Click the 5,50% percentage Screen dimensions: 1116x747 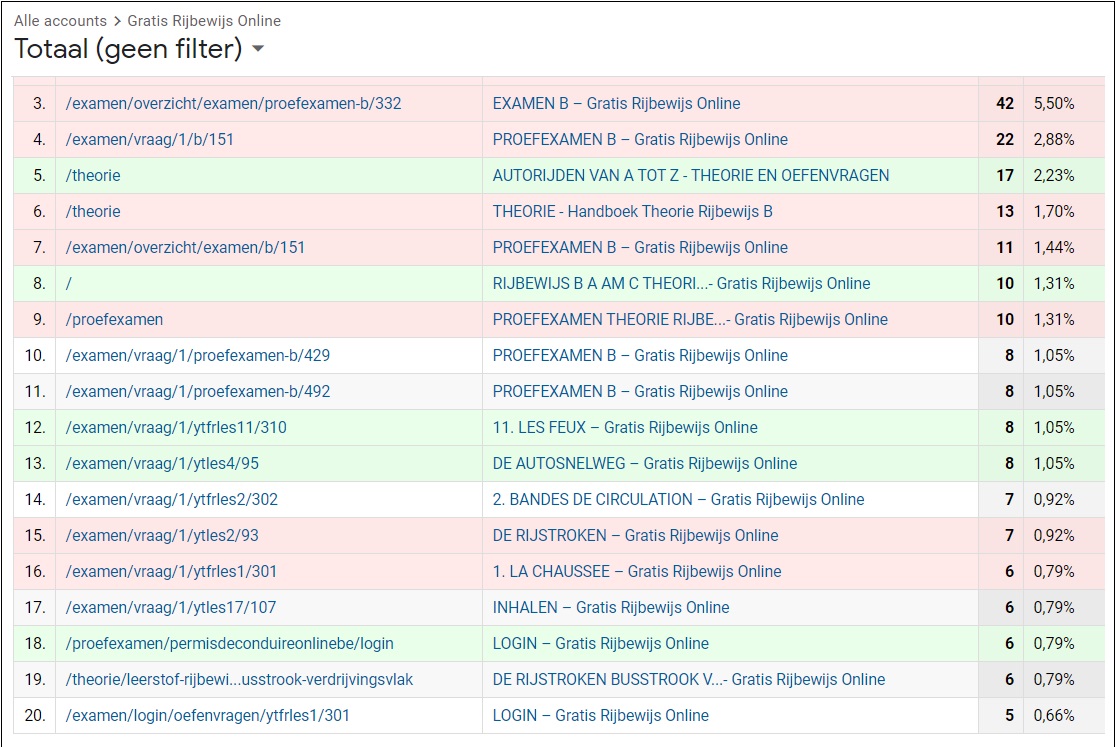(1054, 103)
